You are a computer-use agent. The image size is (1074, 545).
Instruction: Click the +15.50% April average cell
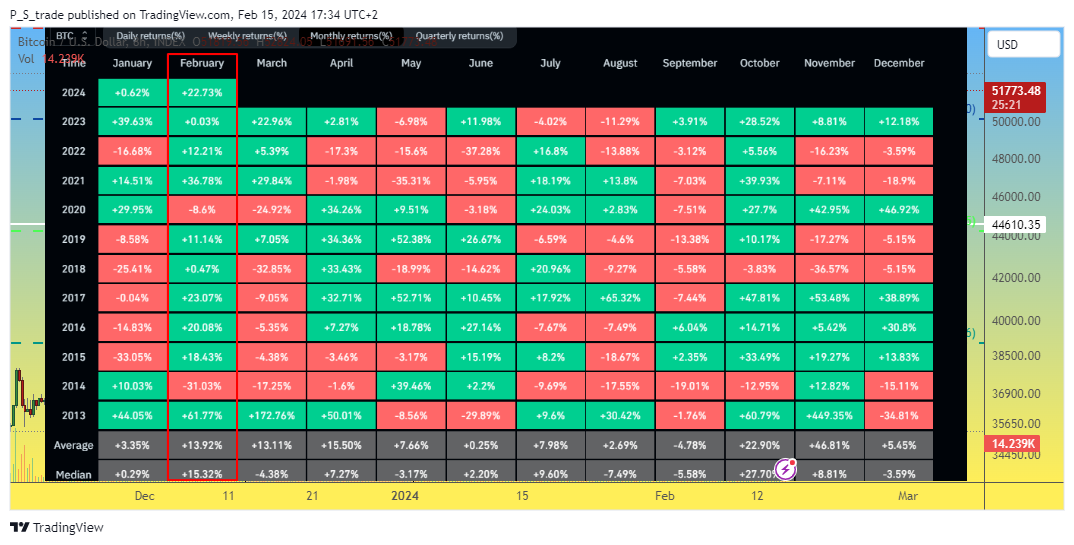point(342,445)
